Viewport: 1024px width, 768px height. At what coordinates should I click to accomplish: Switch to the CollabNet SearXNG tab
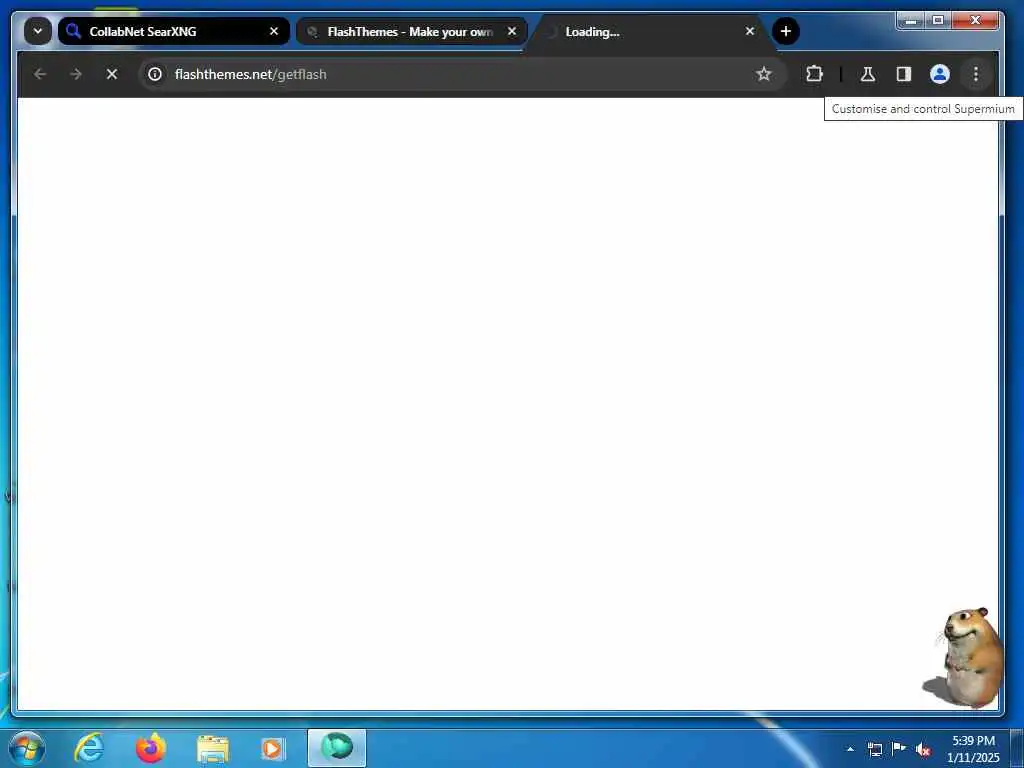(x=174, y=31)
